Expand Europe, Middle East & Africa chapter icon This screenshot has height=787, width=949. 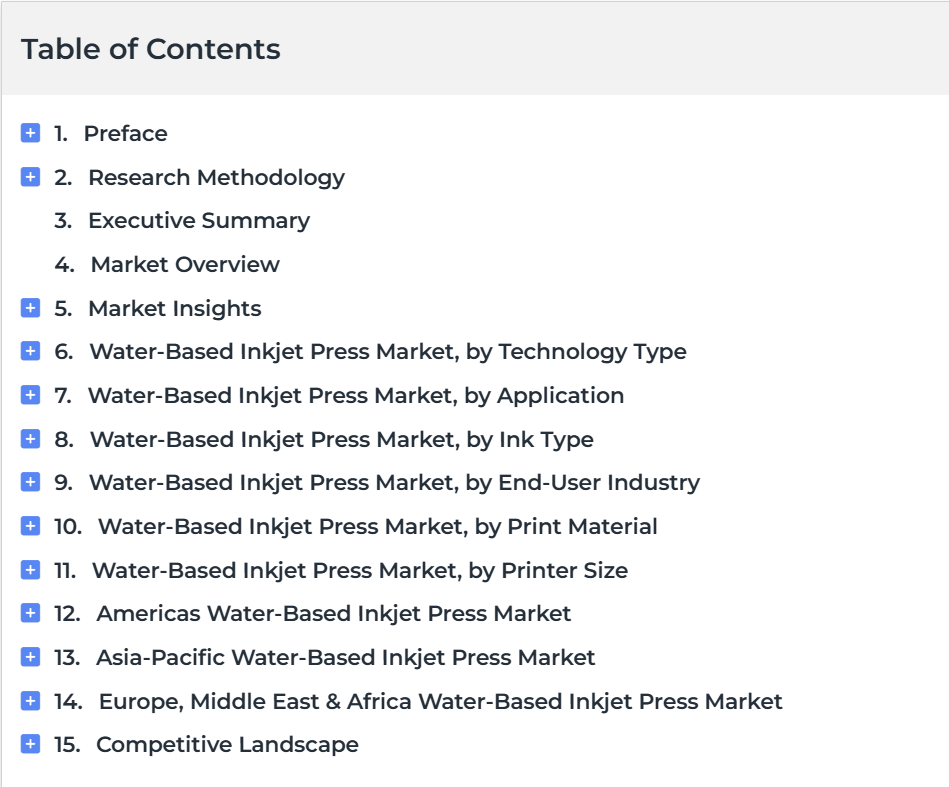30,700
